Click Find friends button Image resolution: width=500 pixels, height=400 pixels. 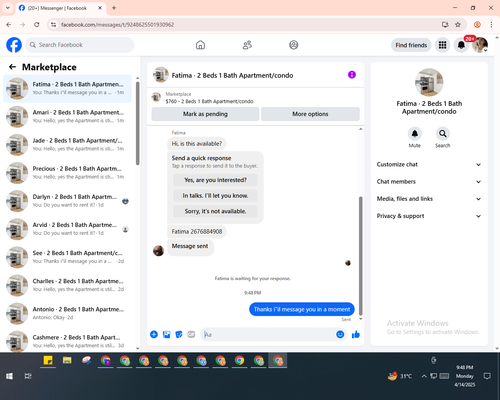(411, 45)
